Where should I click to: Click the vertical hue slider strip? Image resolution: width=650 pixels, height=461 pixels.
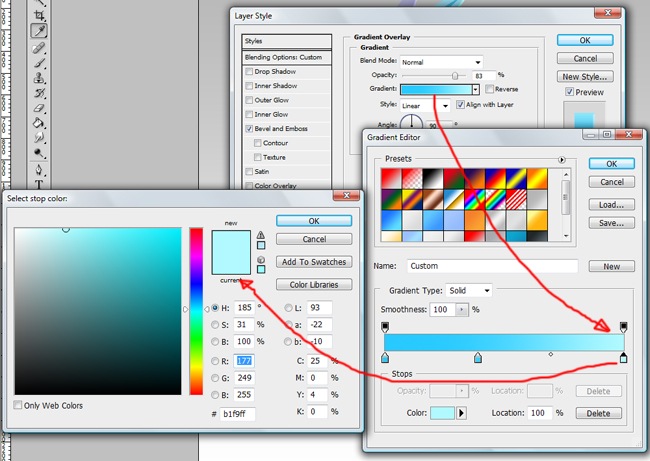coord(196,310)
